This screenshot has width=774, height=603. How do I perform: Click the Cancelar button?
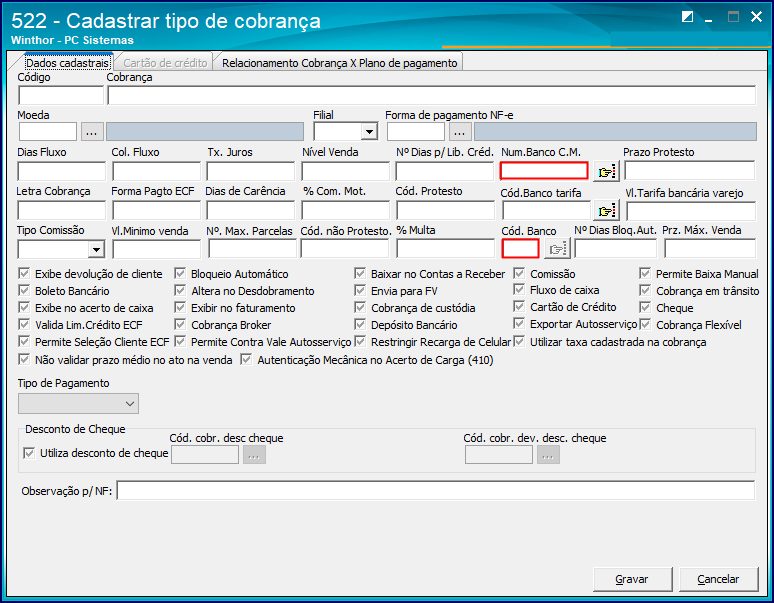pyautogui.click(x=718, y=579)
